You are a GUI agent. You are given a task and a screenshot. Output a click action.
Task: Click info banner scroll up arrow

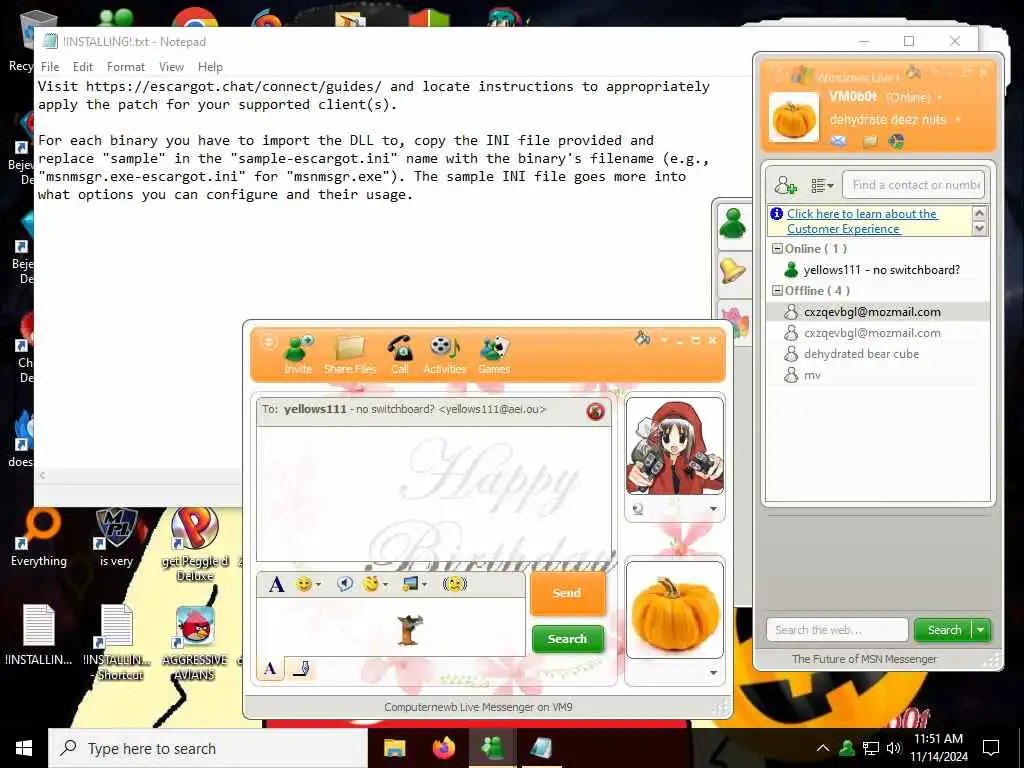coord(979,213)
